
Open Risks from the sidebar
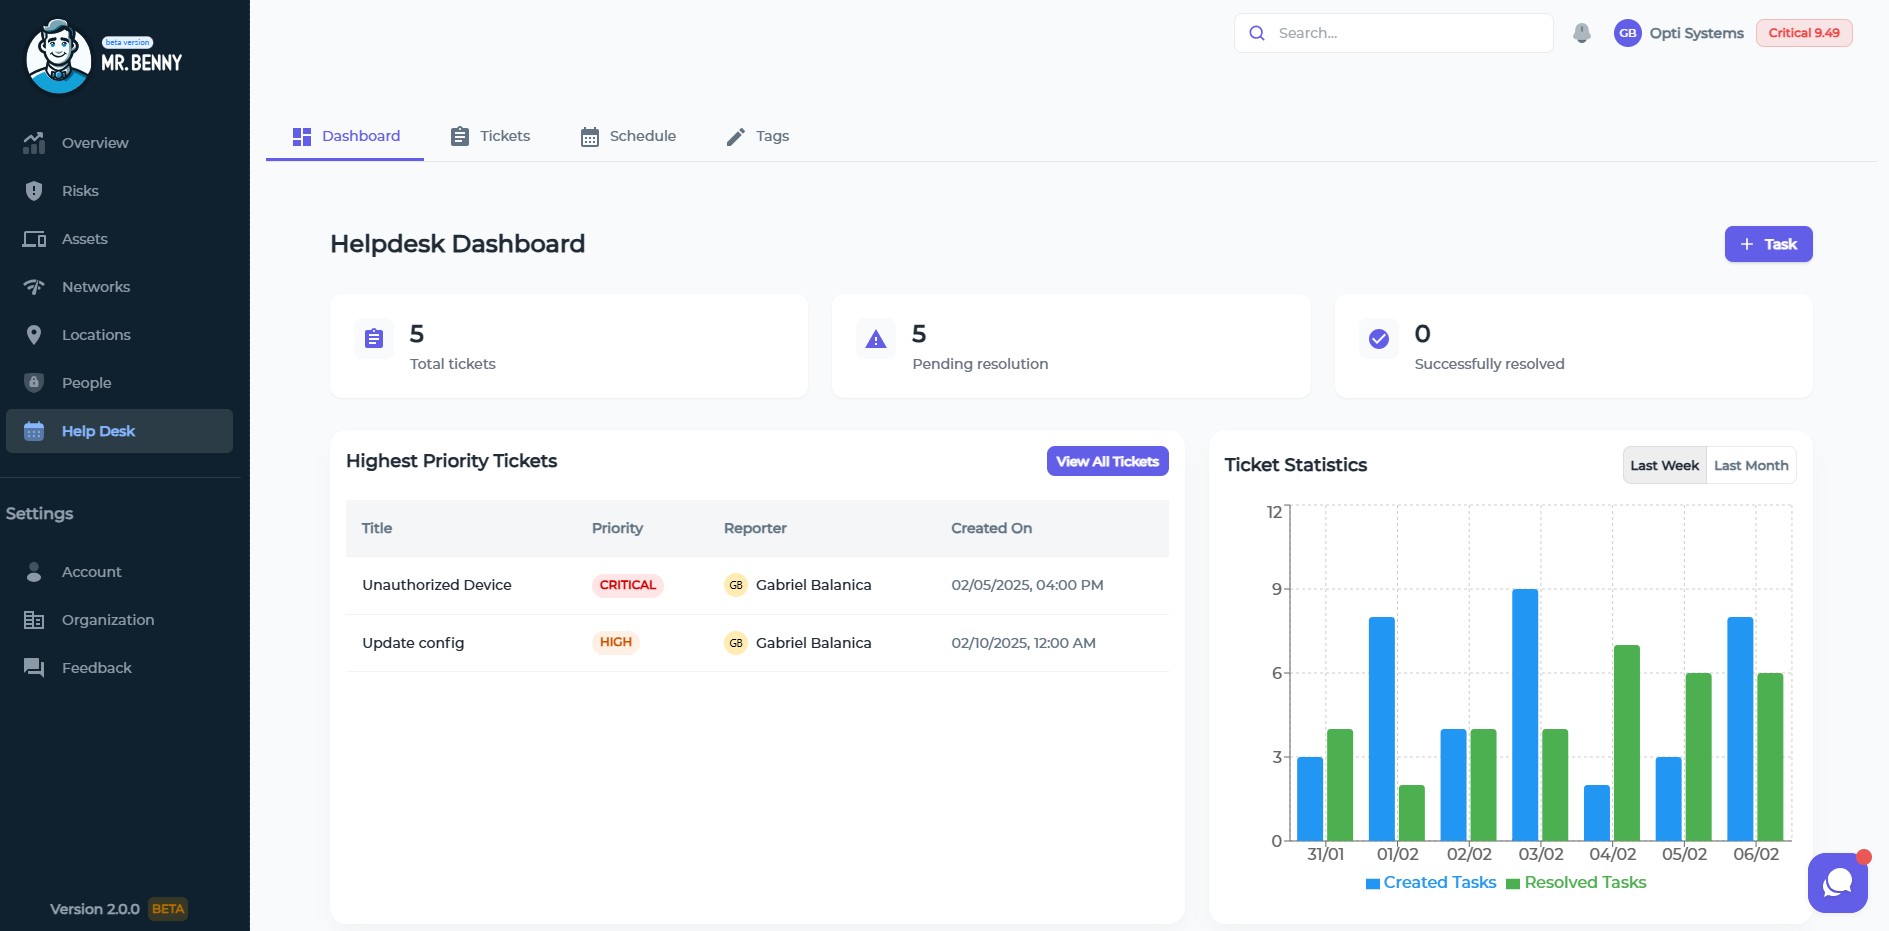(80, 191)
